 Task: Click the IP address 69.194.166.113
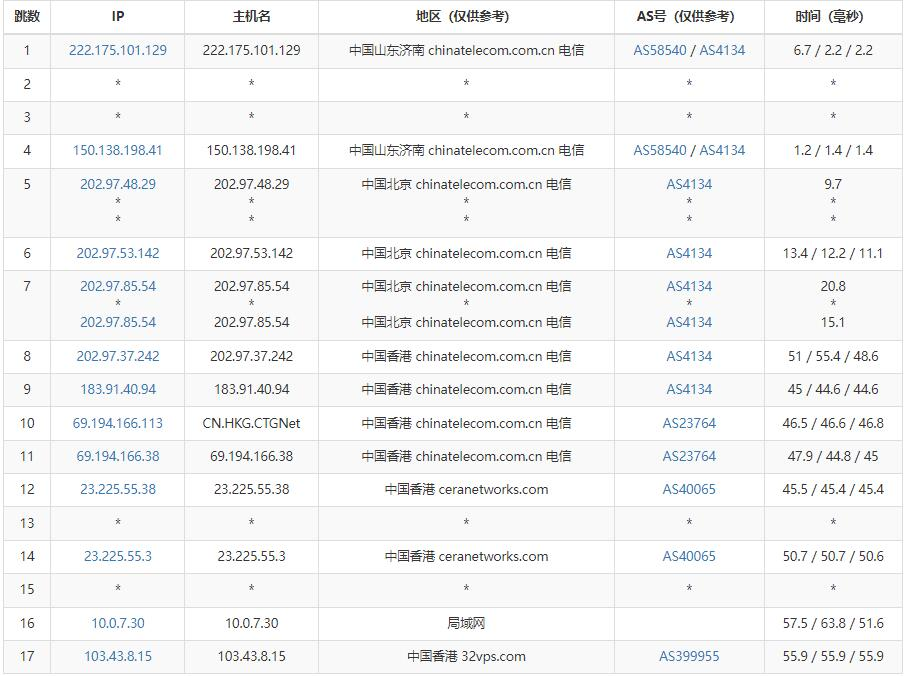click(118, 423)
